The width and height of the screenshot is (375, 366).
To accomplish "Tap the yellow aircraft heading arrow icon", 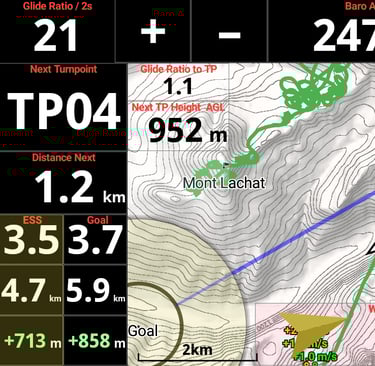I will (x=312, y=331).
